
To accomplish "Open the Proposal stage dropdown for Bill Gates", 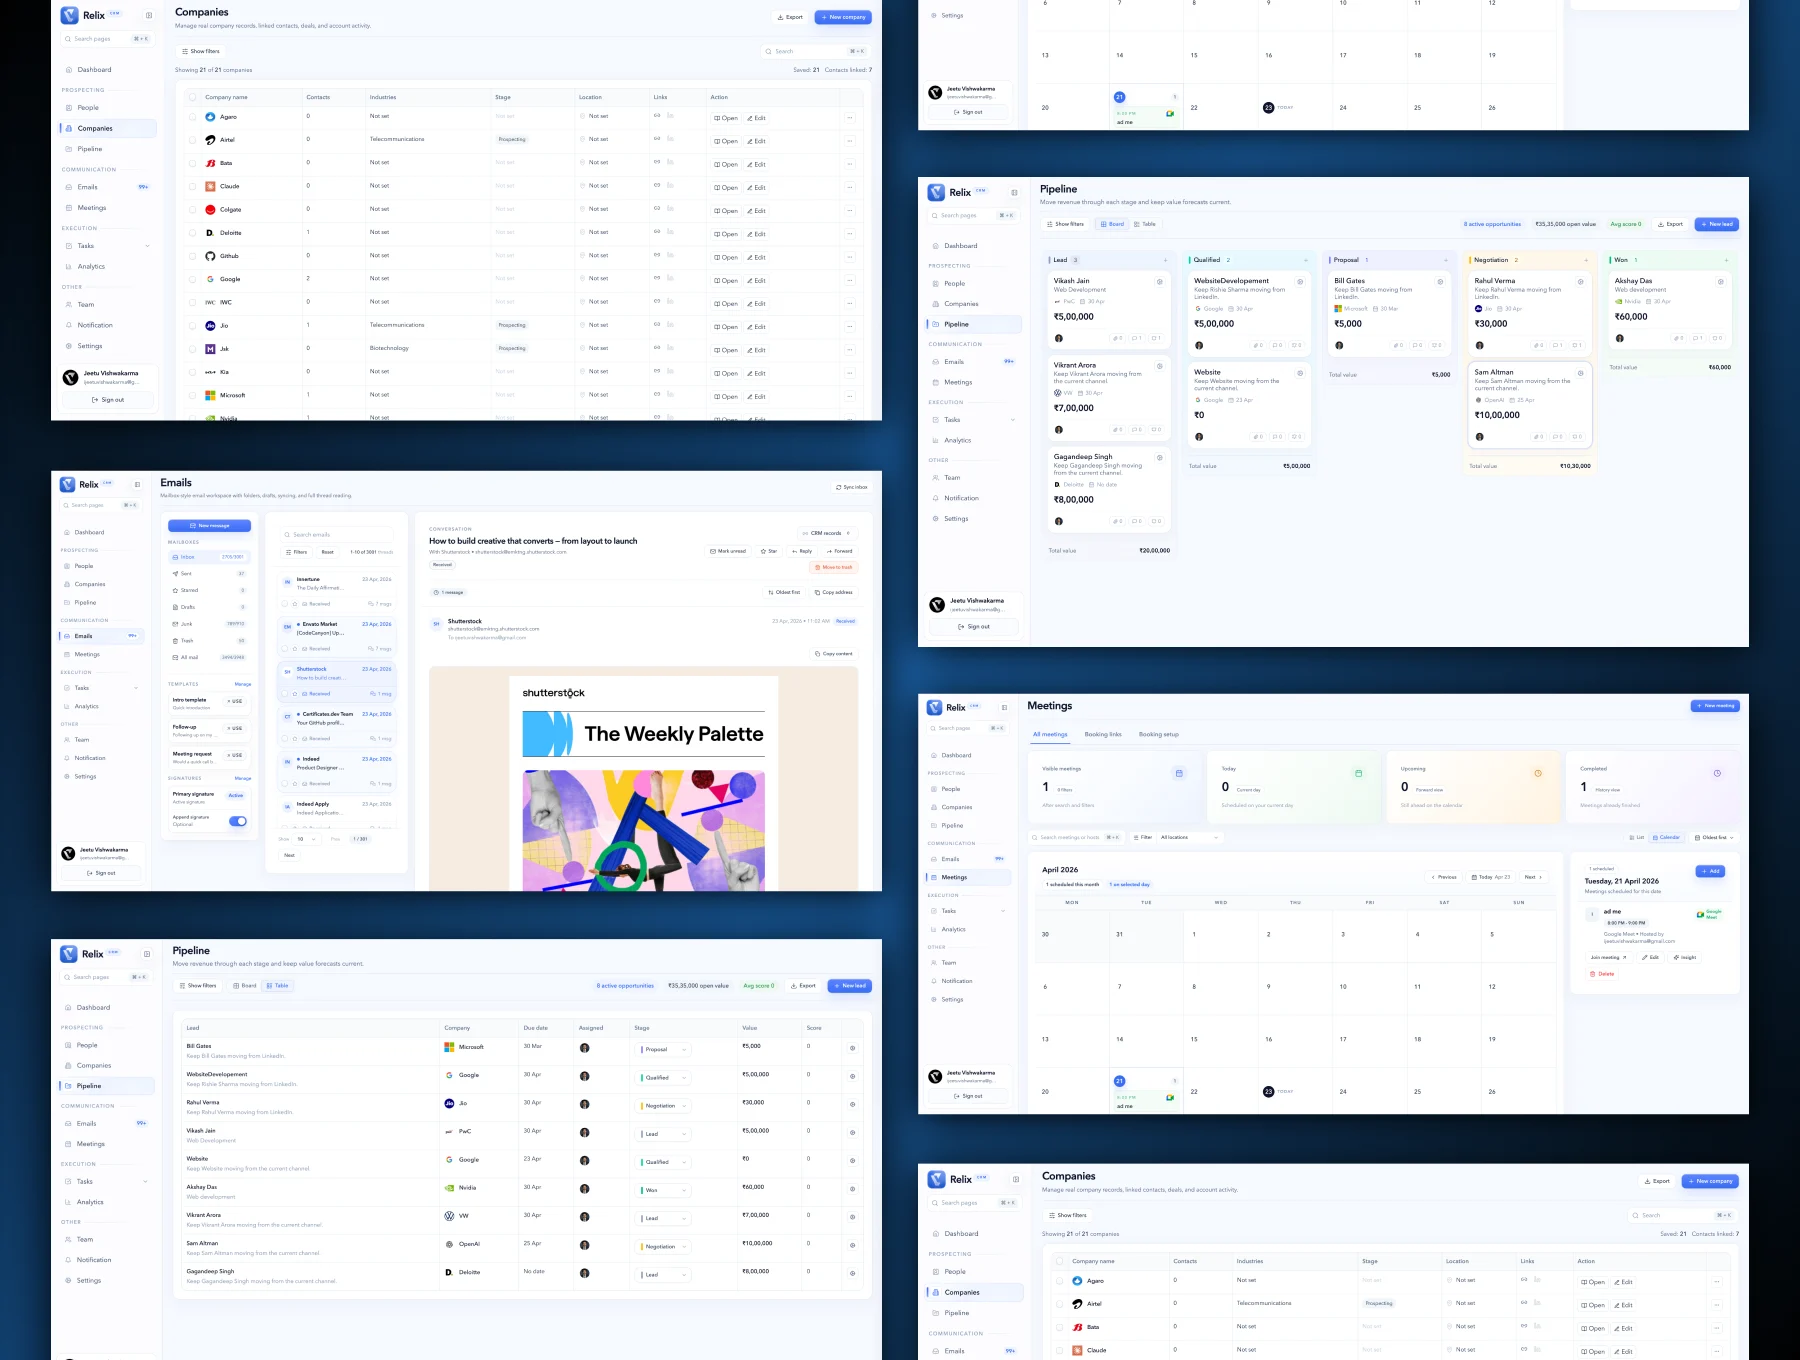I will [663, 1049].
